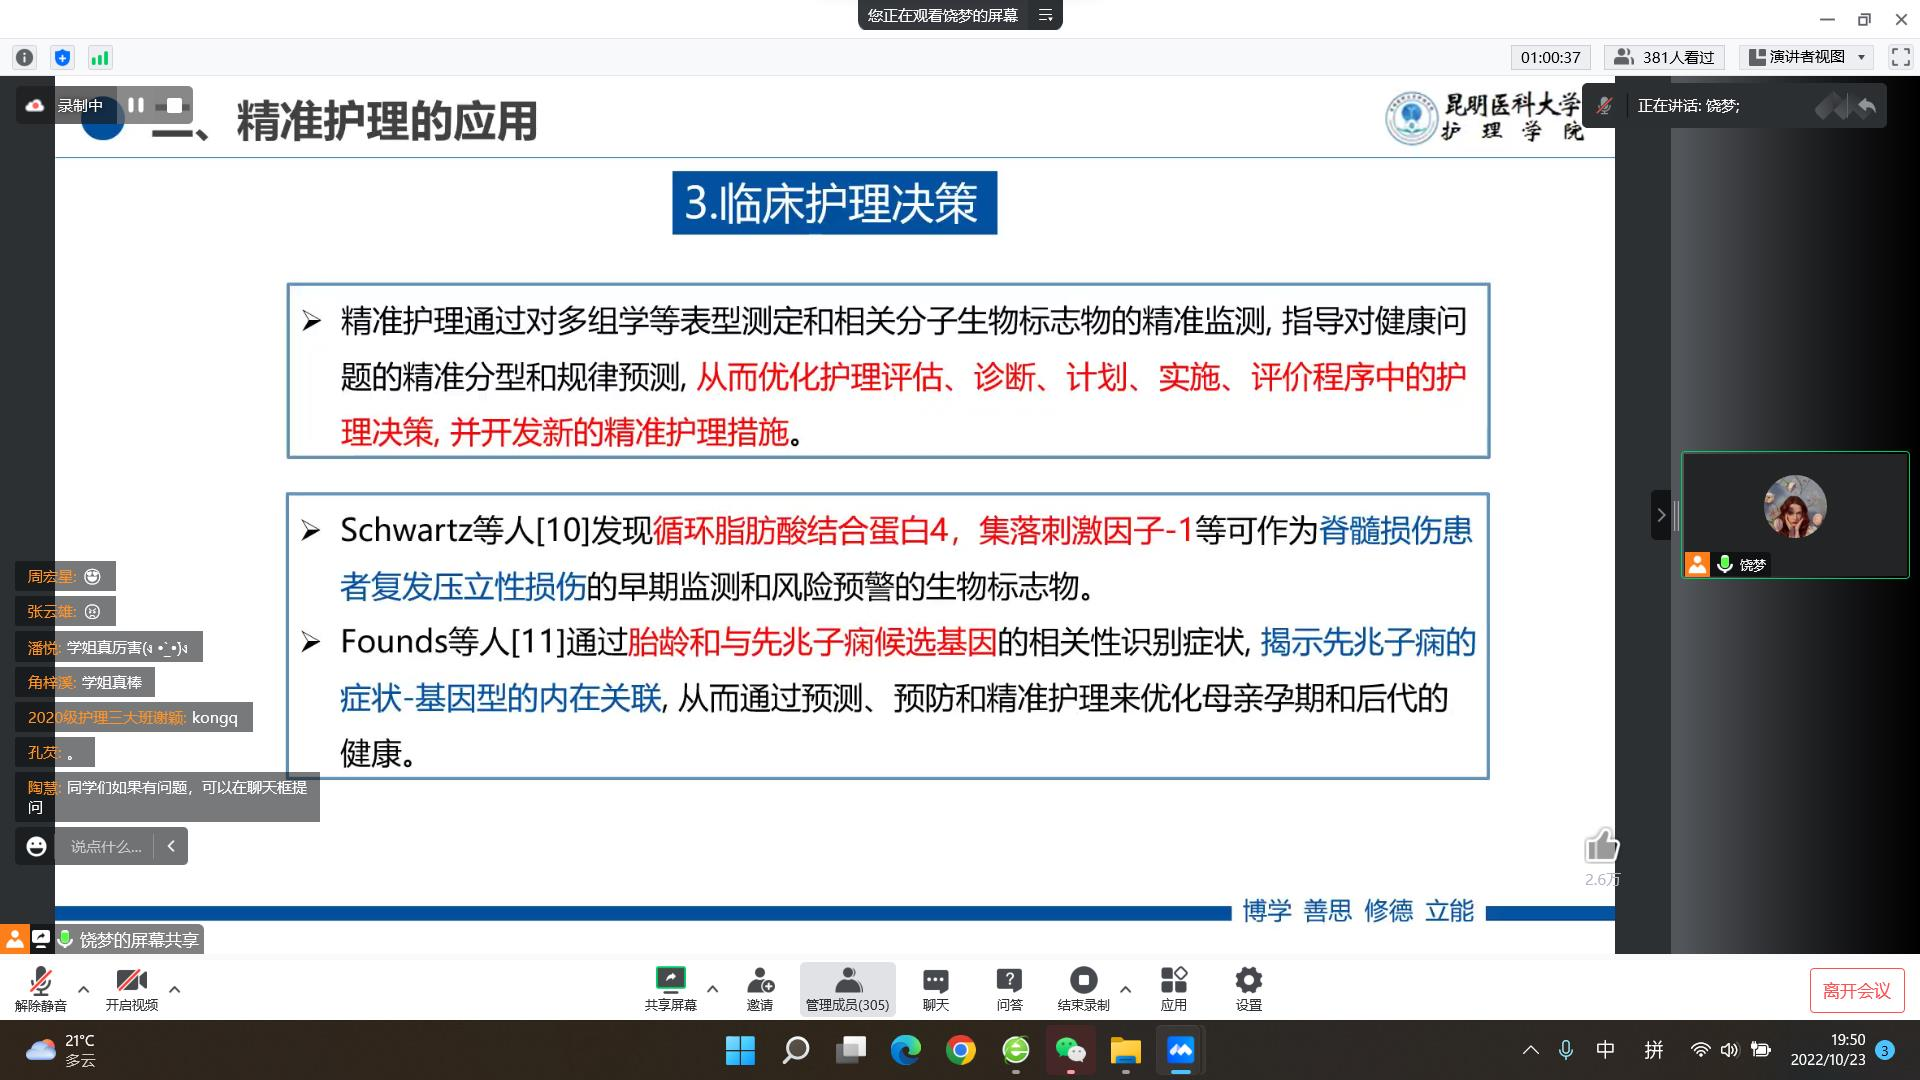Screen dimensions: 1920x1080
Task: Expand audio options arrow next to mute
Action: pos(84,989)
